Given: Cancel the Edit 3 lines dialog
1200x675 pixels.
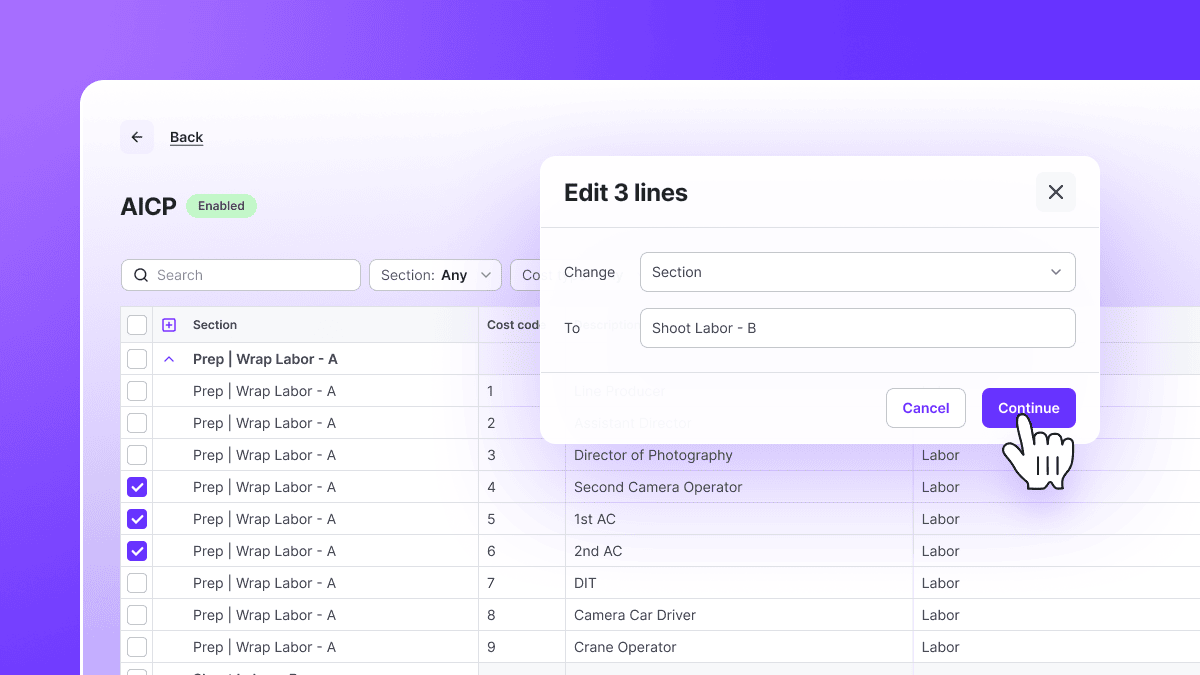Looking at the screenshot, I should (x=926, y=408).
